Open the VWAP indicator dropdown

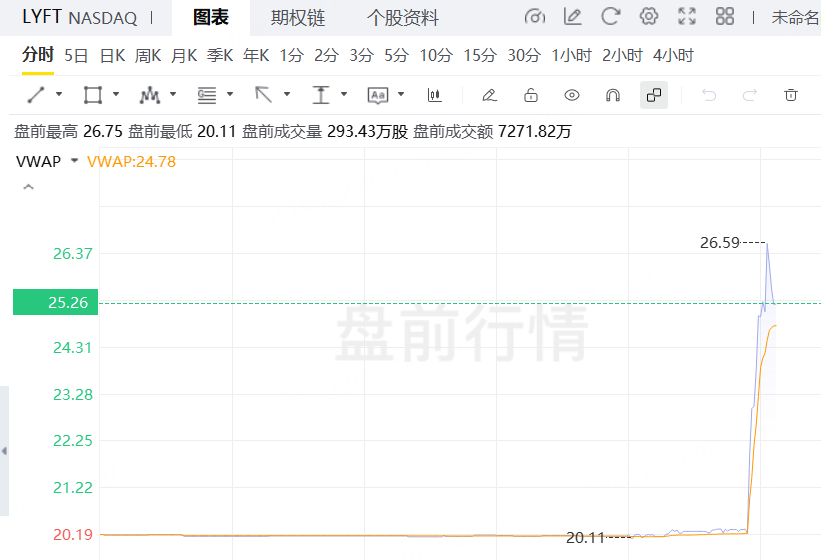(x=74, y=161)
